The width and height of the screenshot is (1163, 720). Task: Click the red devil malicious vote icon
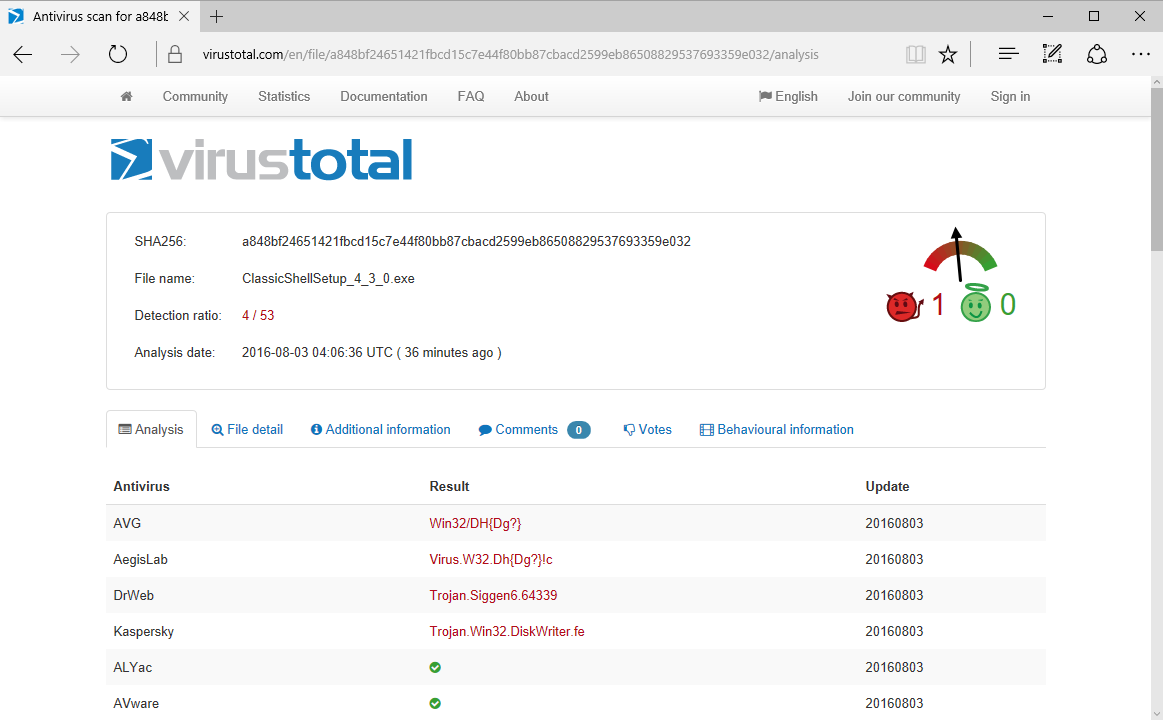tap(904, 305)
